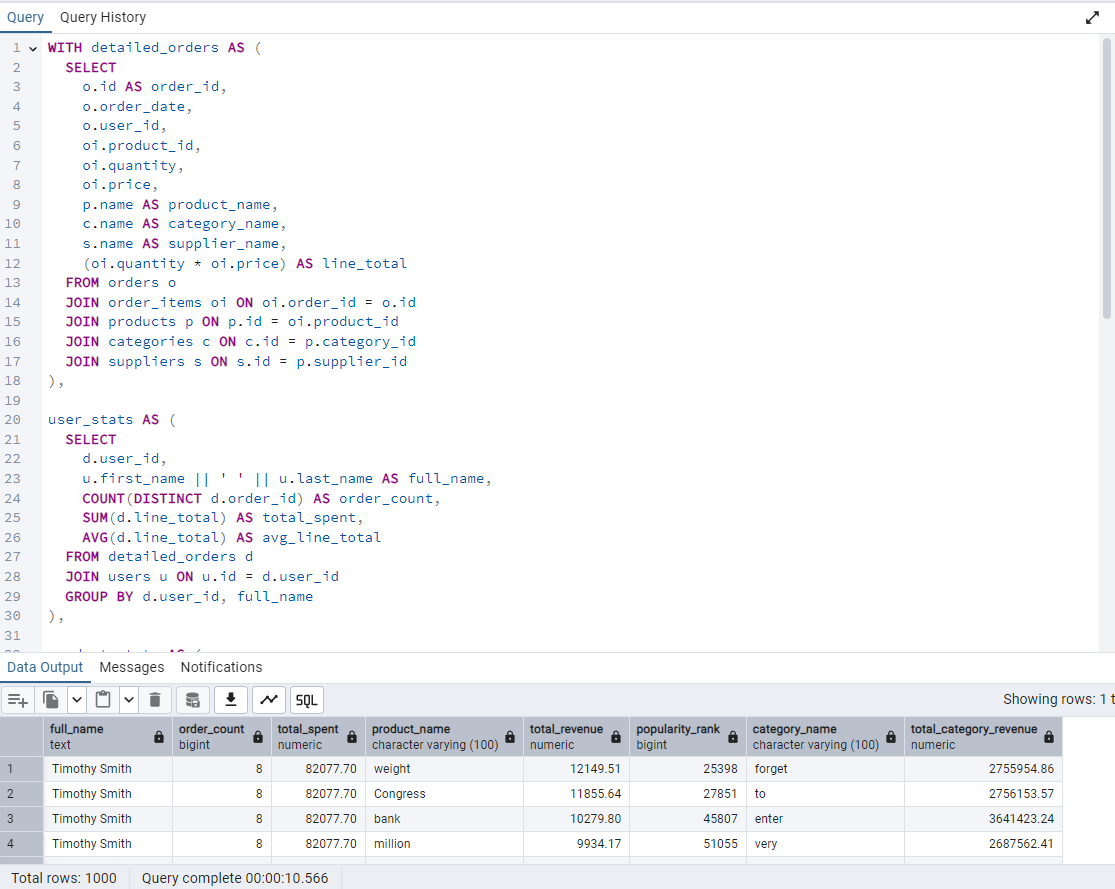
Task: Click the query editor vertical scrollbar
Action: click(1107, 180)
